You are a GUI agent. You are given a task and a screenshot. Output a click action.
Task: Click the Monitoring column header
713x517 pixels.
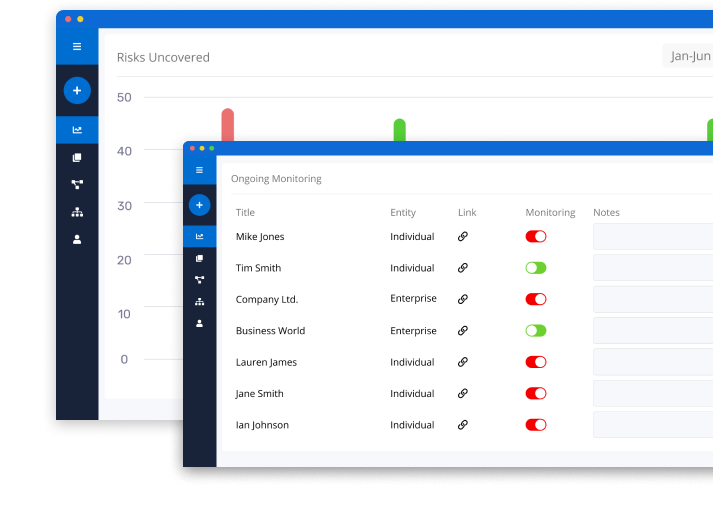click(x=550, y=212)
